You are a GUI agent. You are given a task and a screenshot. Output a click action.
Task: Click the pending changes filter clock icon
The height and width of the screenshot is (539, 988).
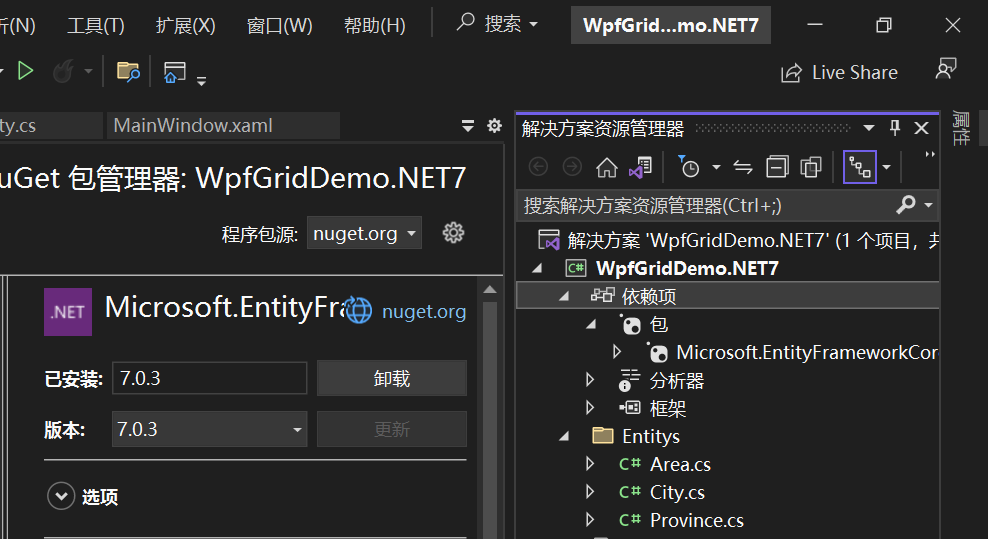click(689, 167)
